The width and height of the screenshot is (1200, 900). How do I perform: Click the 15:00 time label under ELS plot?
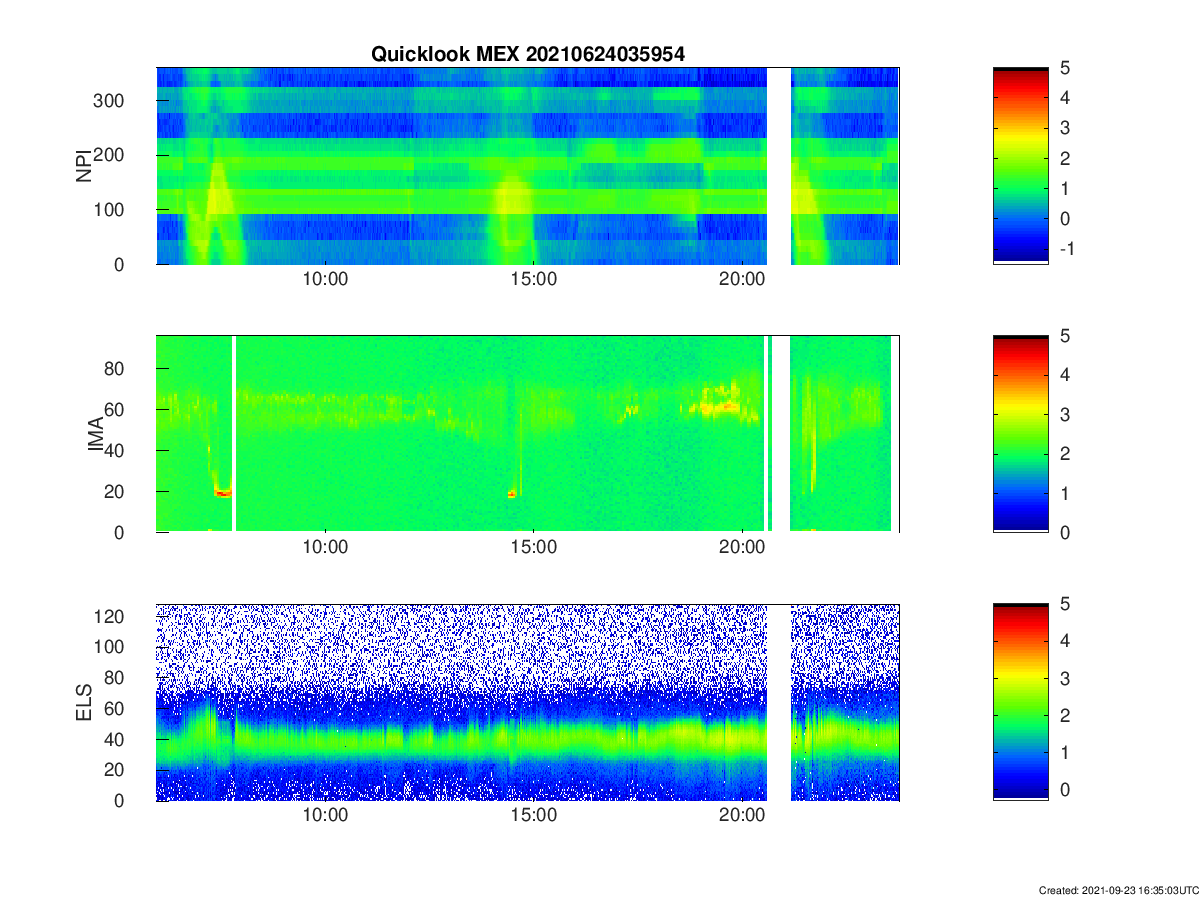pos(533,815)
